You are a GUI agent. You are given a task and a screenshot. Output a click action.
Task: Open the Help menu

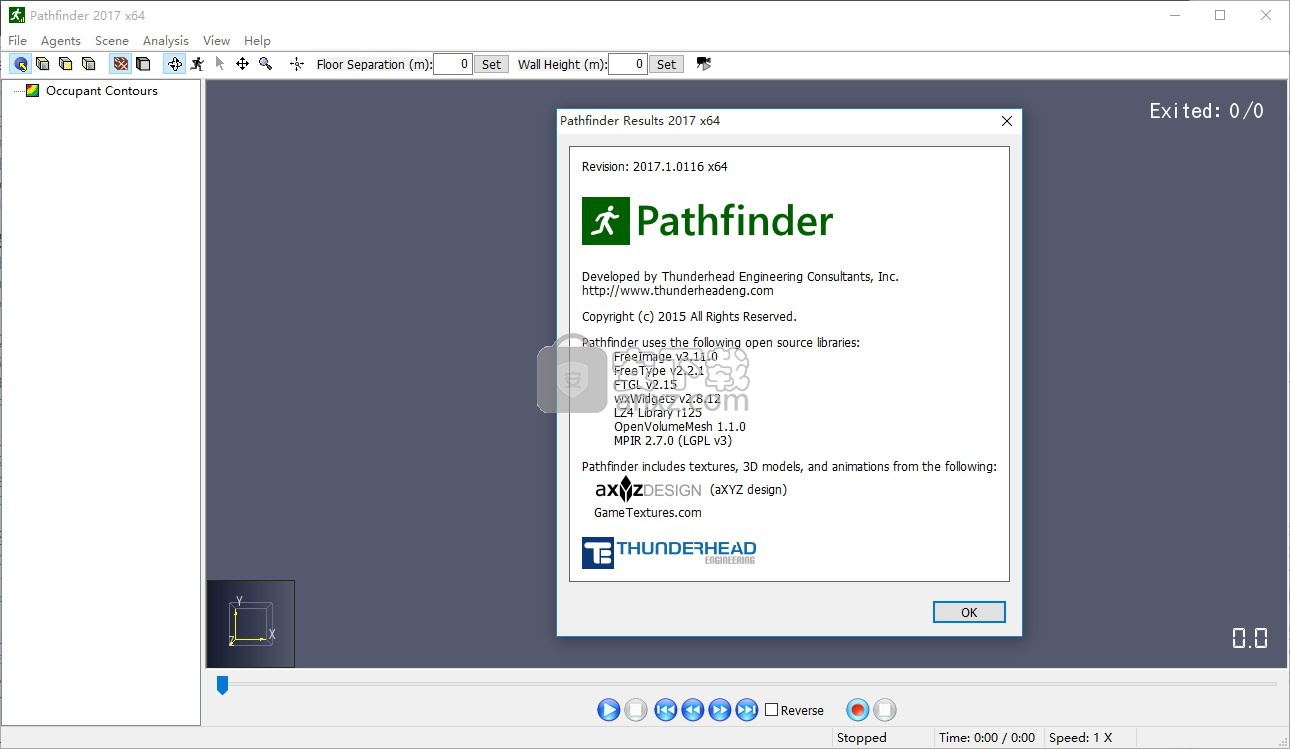click(x=257, y=40)
